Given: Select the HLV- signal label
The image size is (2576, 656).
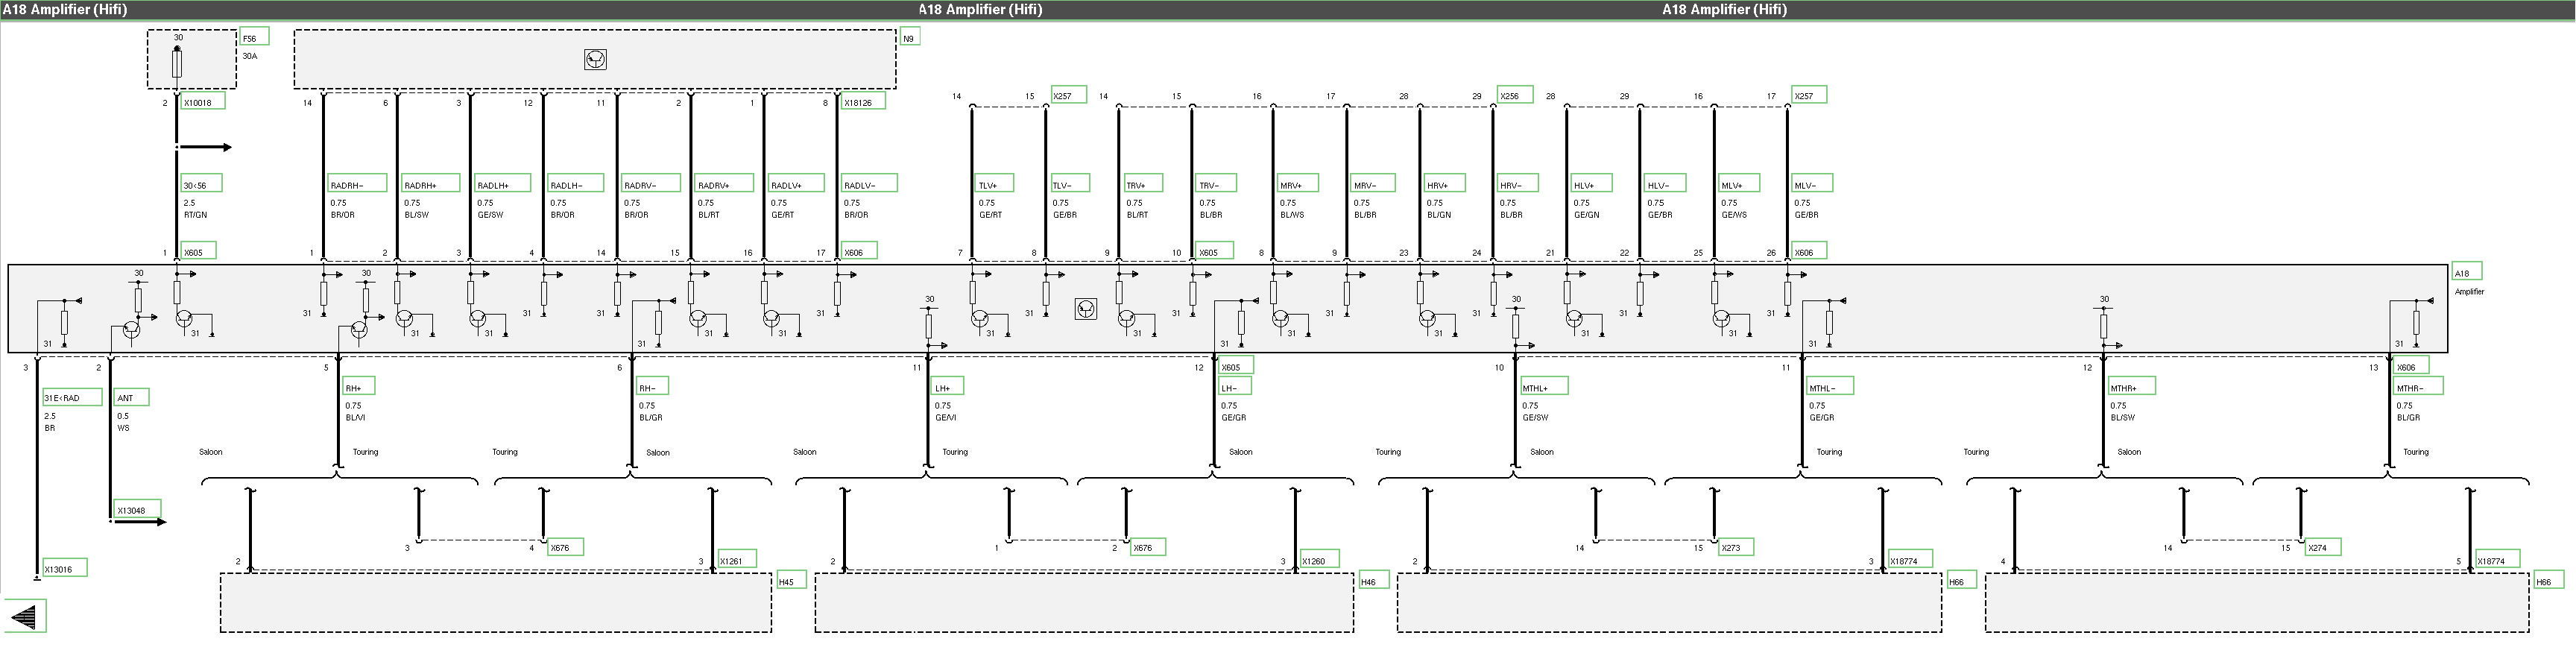Looking at the screenshot, I should click(1665, 184).
